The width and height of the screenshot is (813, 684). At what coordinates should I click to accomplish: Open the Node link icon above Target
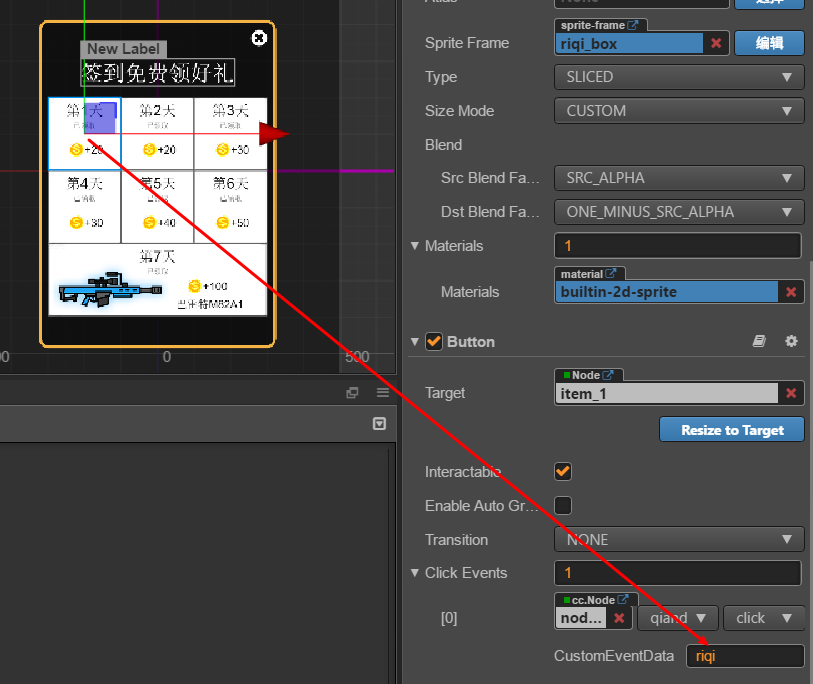(x=608, y=374)
